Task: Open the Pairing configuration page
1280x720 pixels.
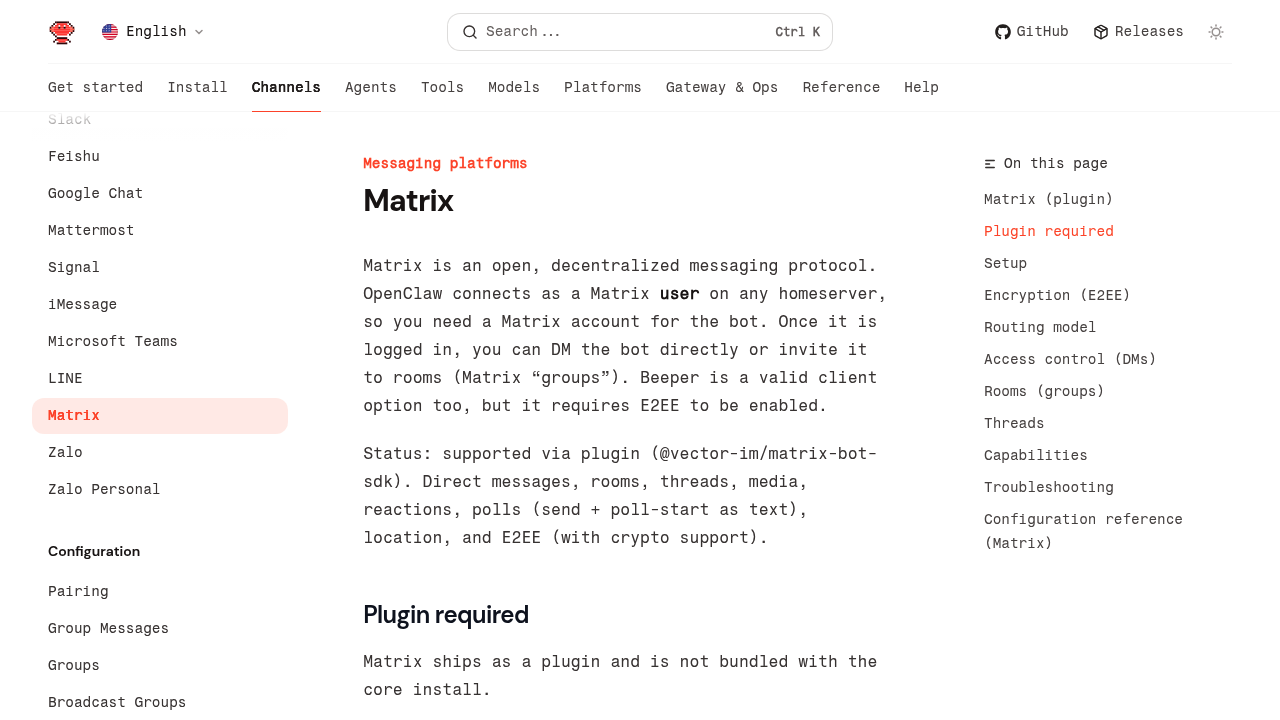Action: point(78,592)
